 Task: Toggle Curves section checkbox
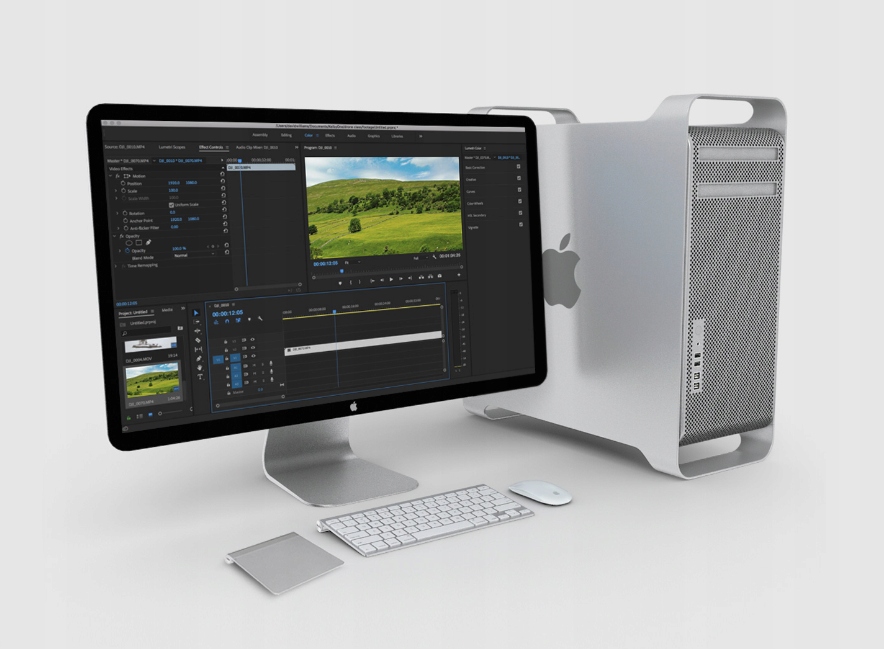[x=519, y=190]
